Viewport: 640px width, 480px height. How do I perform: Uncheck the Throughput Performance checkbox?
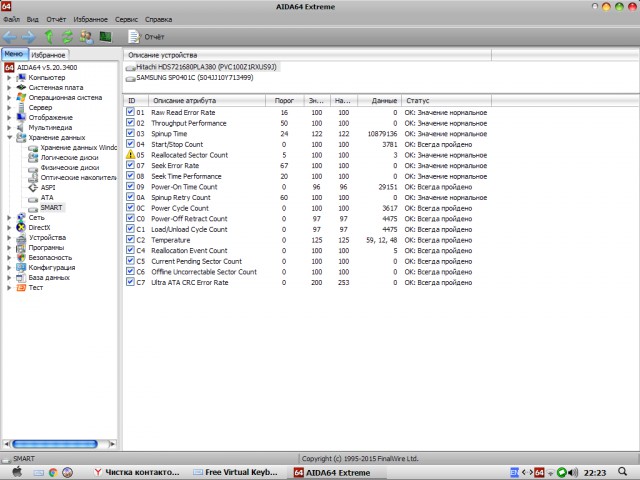[x=130, y=122]
